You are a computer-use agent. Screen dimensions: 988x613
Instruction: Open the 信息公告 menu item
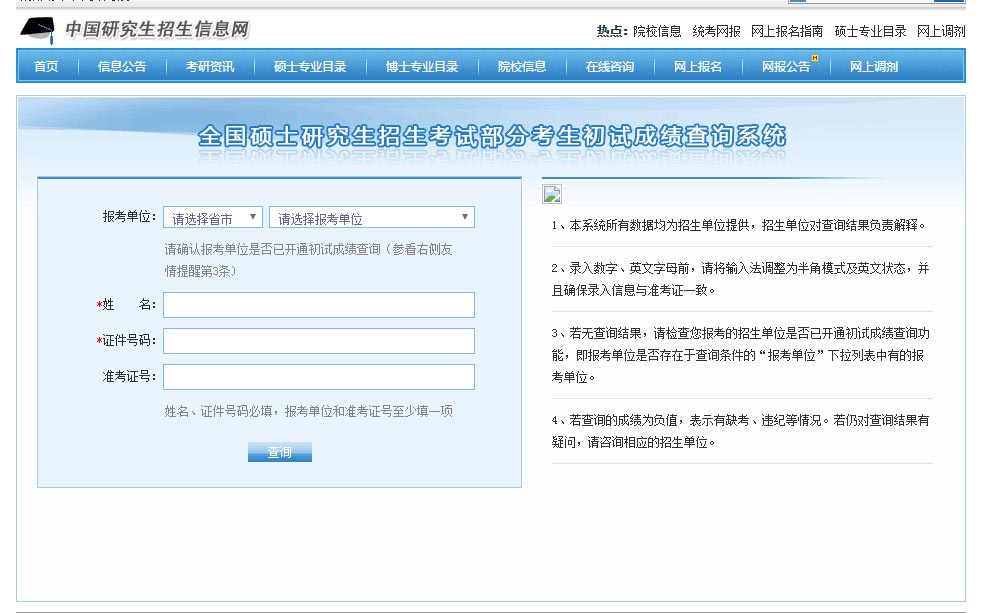click(x=122, y=67)
